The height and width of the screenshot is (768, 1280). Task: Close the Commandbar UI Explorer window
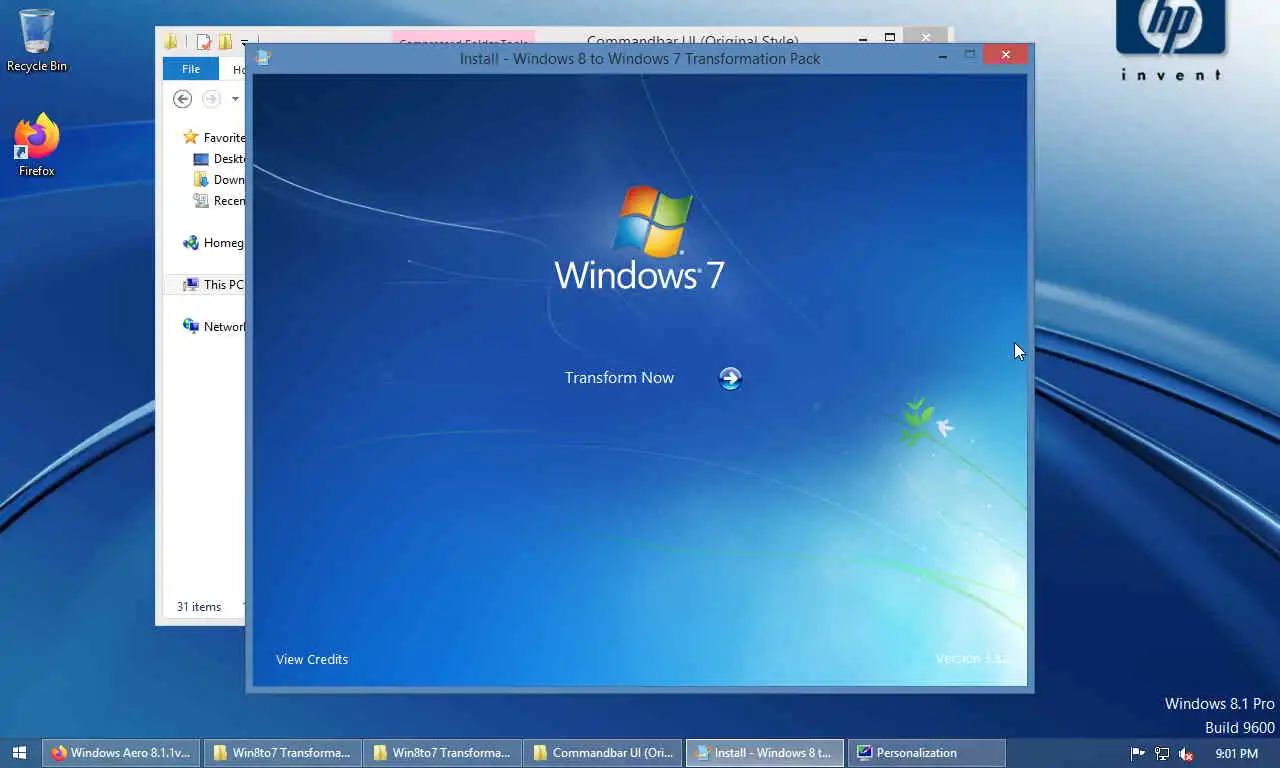[926, 37]
